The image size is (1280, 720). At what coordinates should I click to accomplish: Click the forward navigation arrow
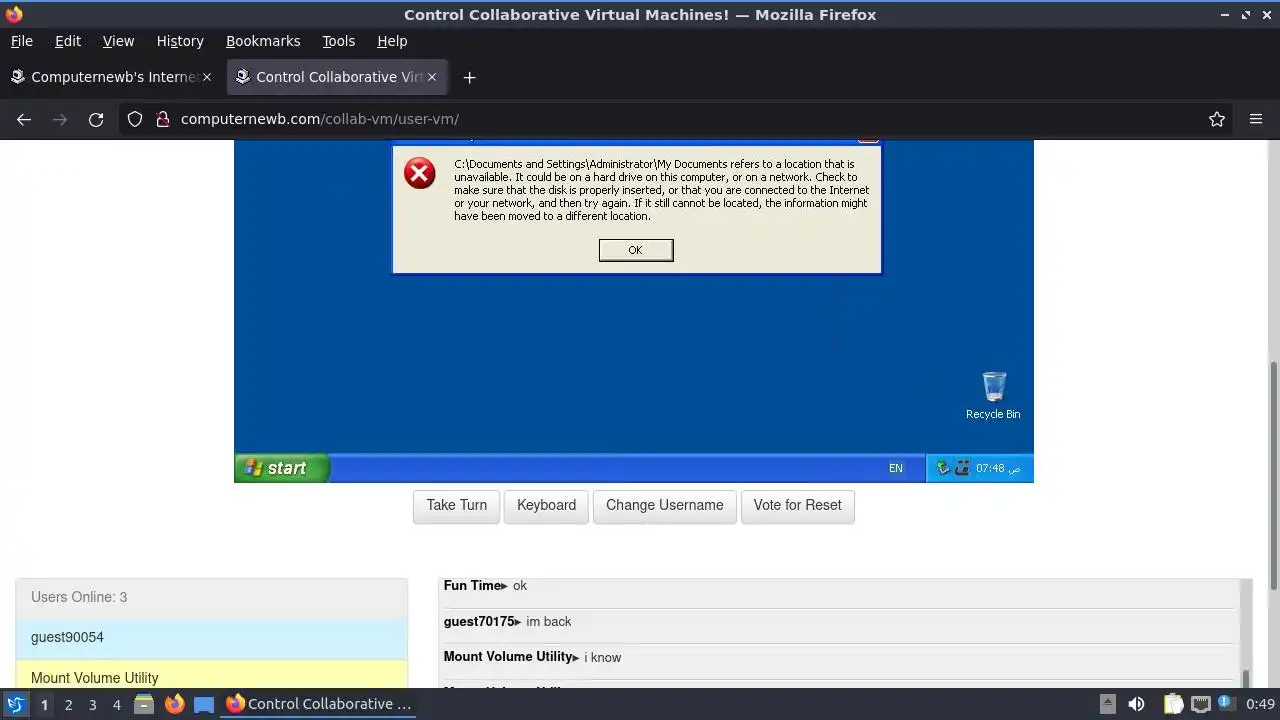coord(60,119)
